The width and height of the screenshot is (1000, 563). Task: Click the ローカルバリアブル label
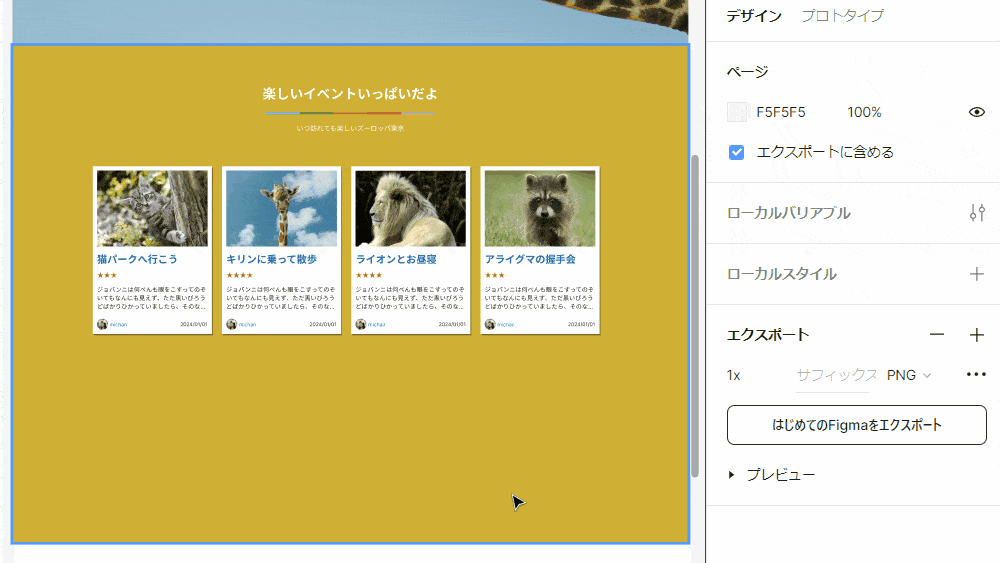(x=788, y=213)
